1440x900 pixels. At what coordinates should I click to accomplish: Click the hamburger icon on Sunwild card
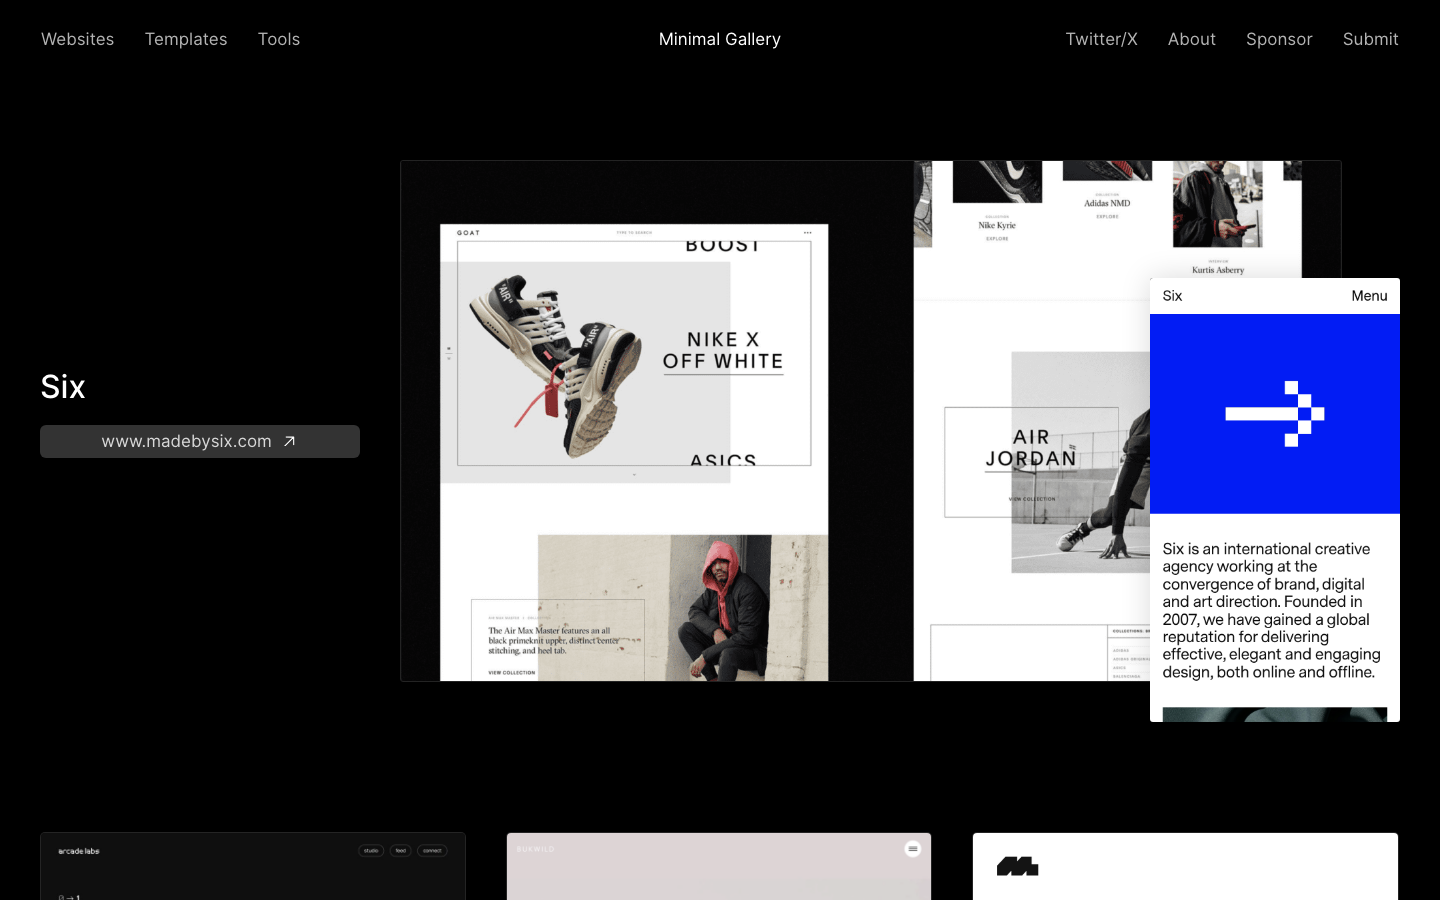tap(912, 849)
